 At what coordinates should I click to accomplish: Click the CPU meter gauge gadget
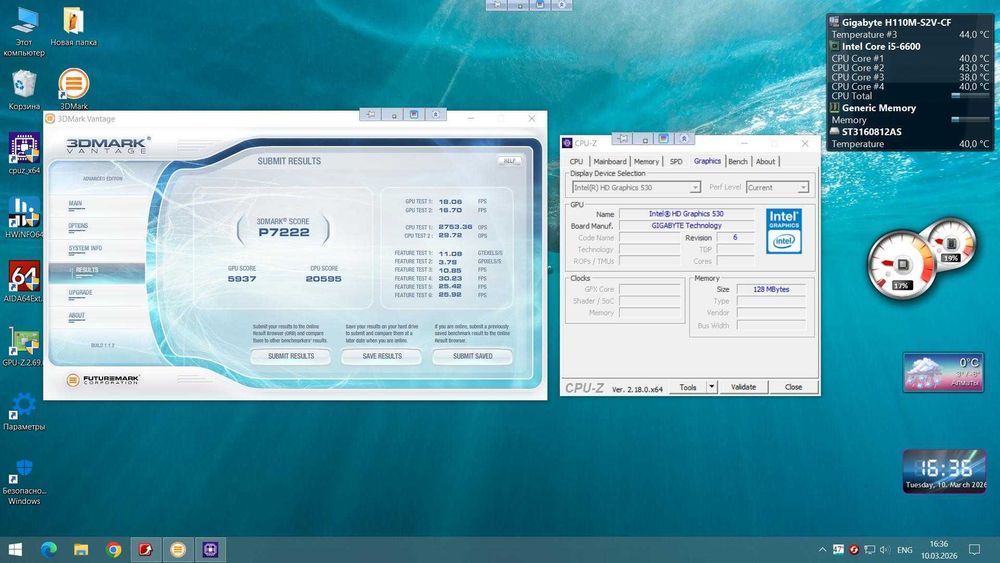click(901, 265)
